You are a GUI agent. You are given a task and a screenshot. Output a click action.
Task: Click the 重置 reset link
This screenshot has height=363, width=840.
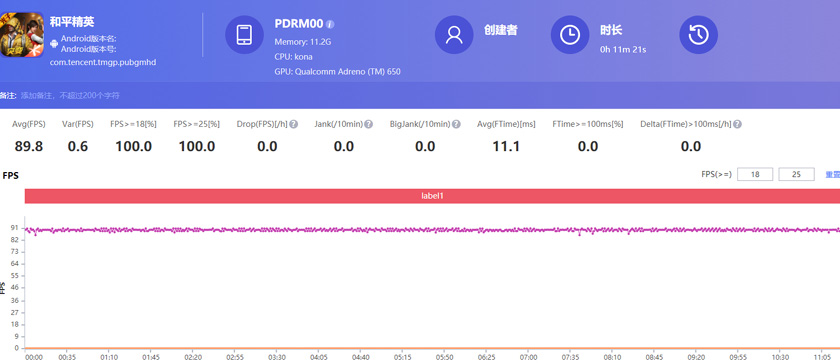832,174
